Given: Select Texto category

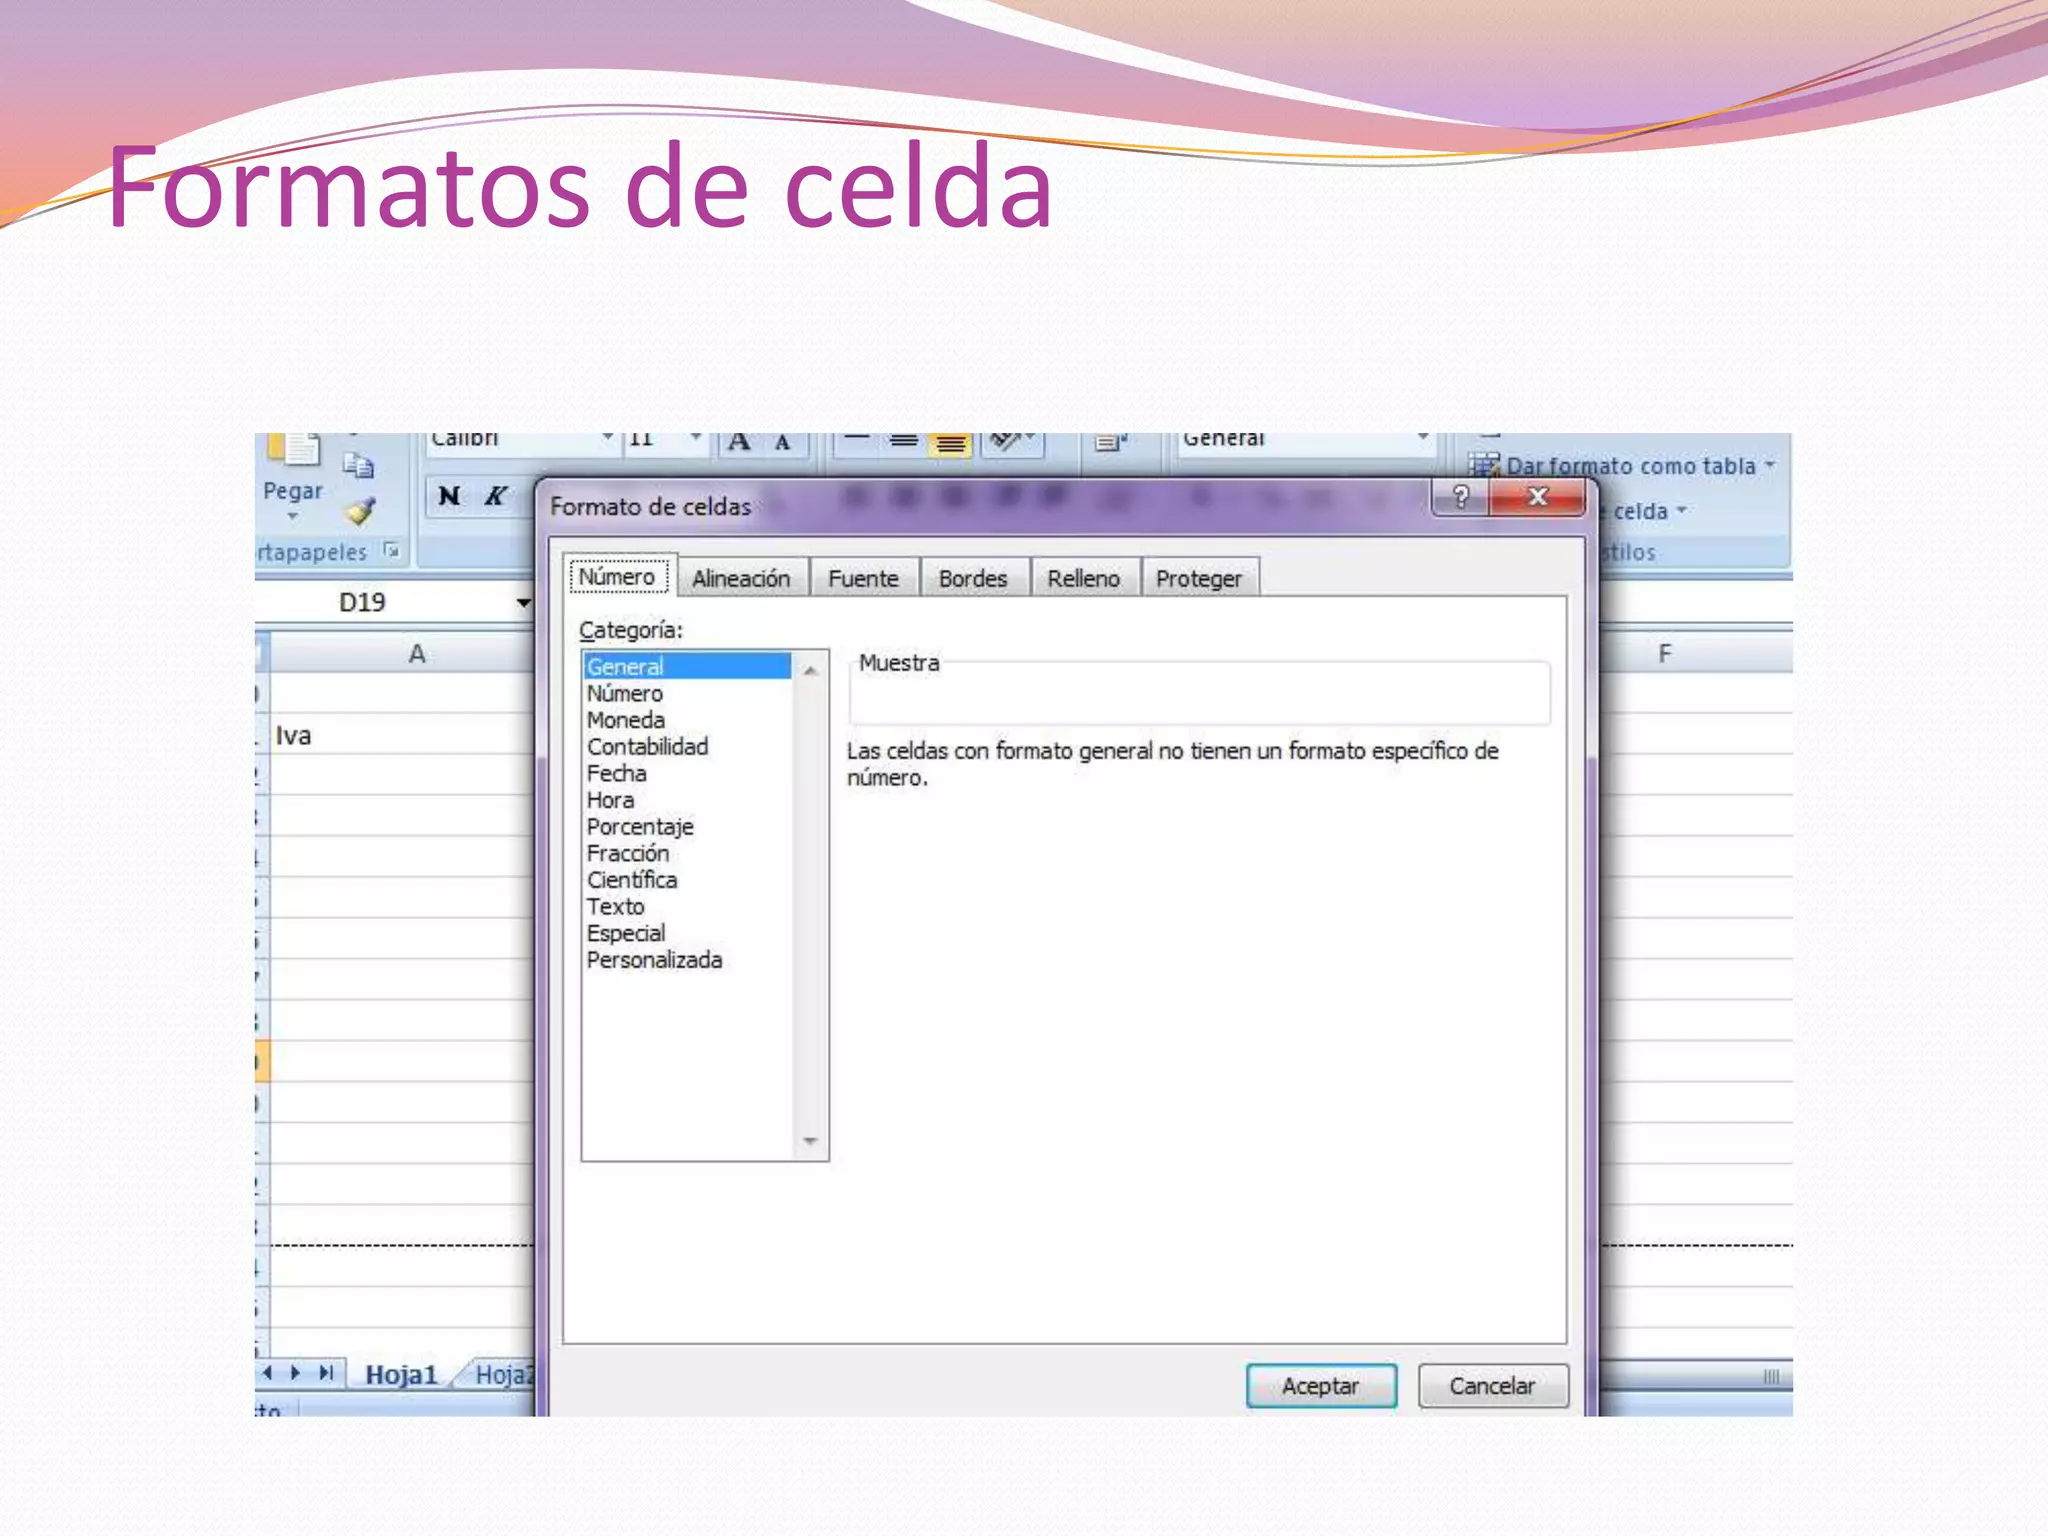Looking at the screenshot, I should 687,907.
